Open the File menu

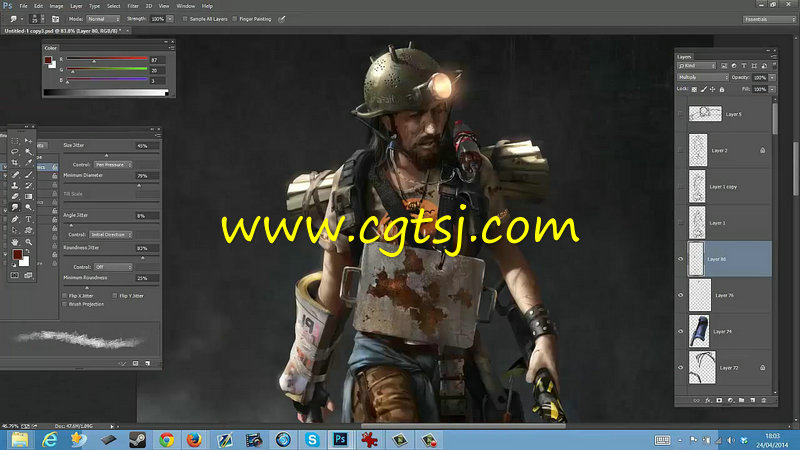pyautogui.click(x=23, y=6)
